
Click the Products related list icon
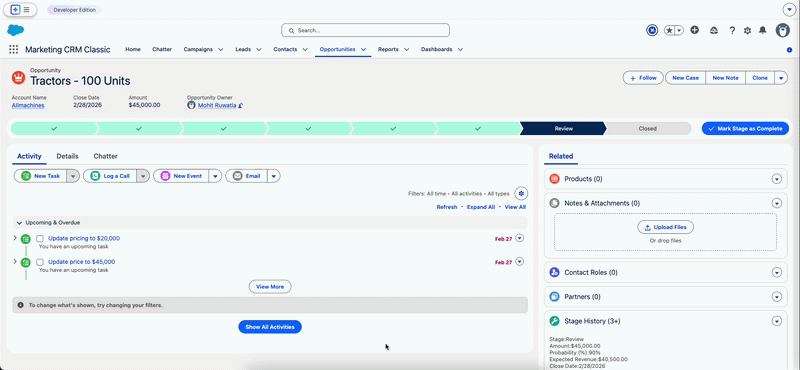(x=555, y=179)
